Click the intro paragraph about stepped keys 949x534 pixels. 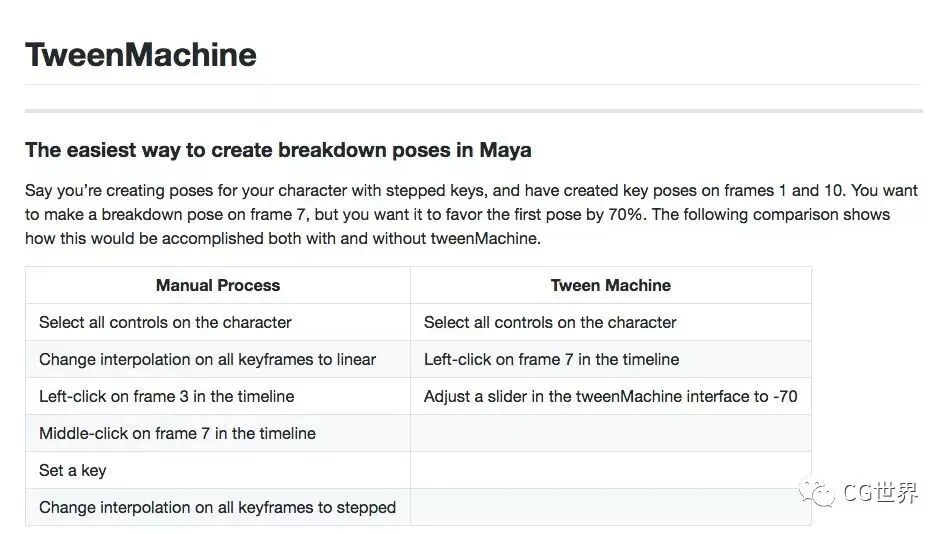tap(457, 214)
